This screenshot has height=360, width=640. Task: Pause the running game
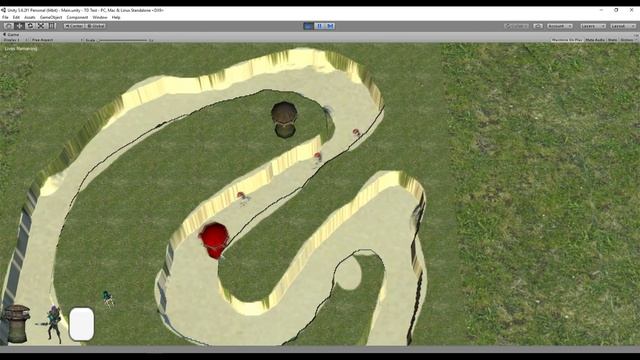click(320, 26)
